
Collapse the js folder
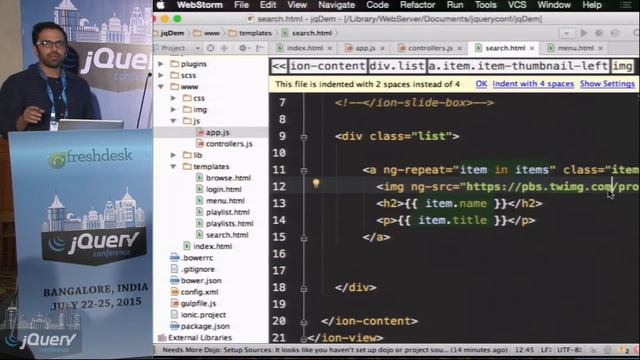173,121
